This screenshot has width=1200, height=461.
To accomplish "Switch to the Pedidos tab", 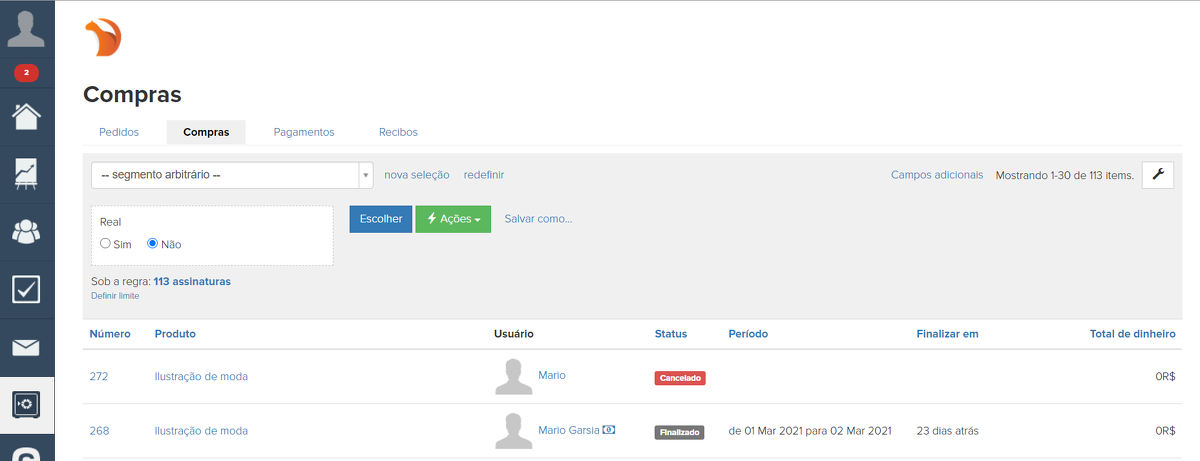I will coord(119,132).
